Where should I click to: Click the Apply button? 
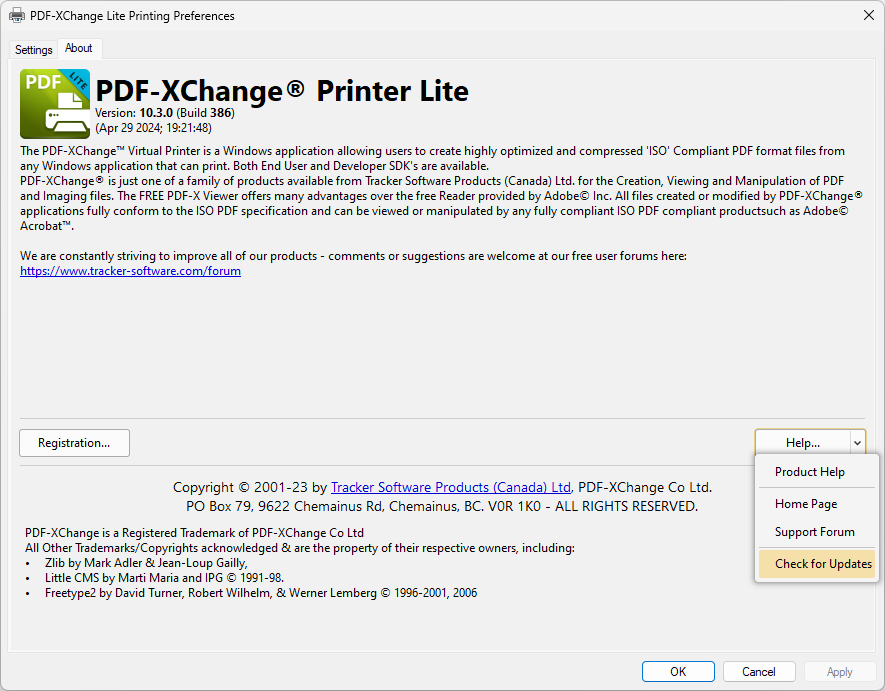point(839,672)
